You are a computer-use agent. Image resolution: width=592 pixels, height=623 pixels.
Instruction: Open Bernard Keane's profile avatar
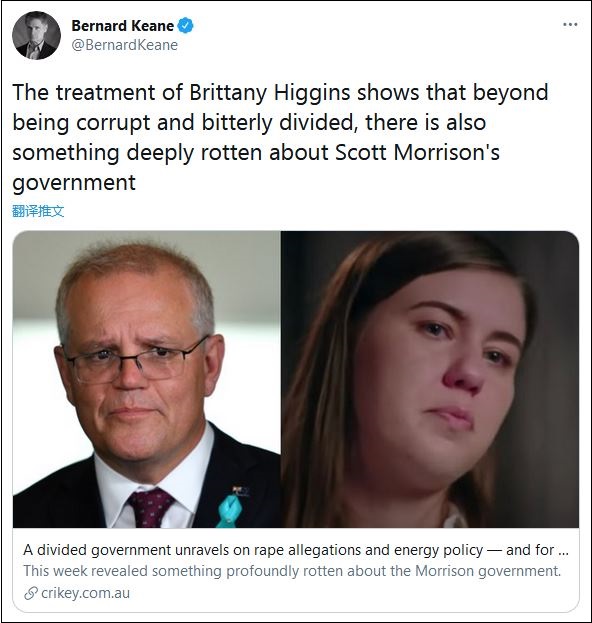coord(37,35)
